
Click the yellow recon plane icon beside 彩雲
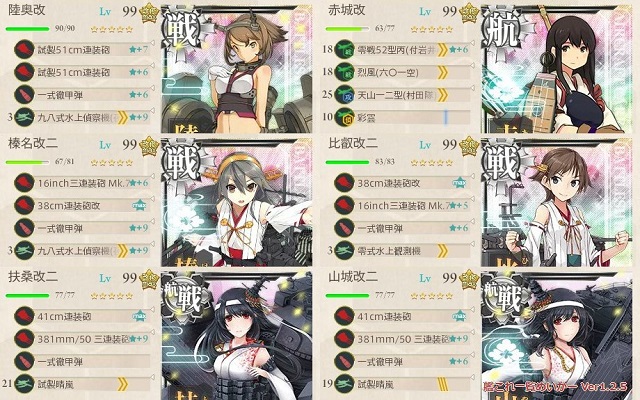pos(344,118)
